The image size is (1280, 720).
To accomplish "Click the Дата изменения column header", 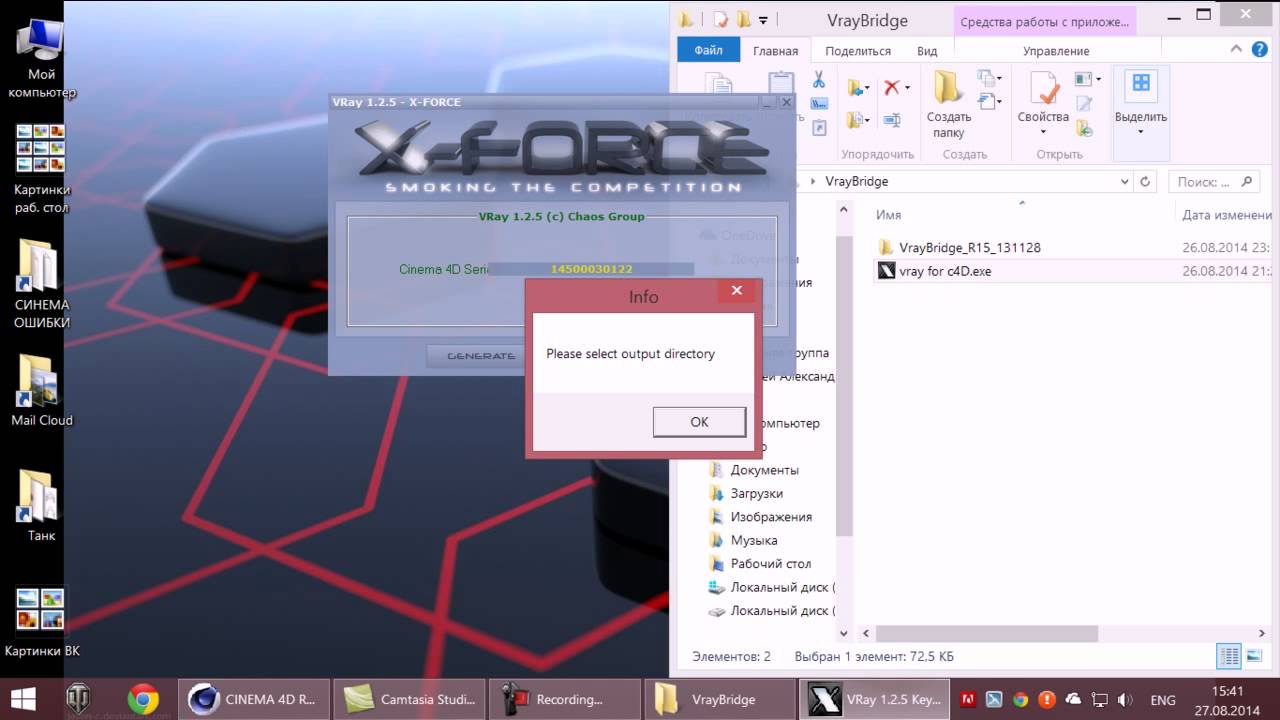I will [1227, 215].
